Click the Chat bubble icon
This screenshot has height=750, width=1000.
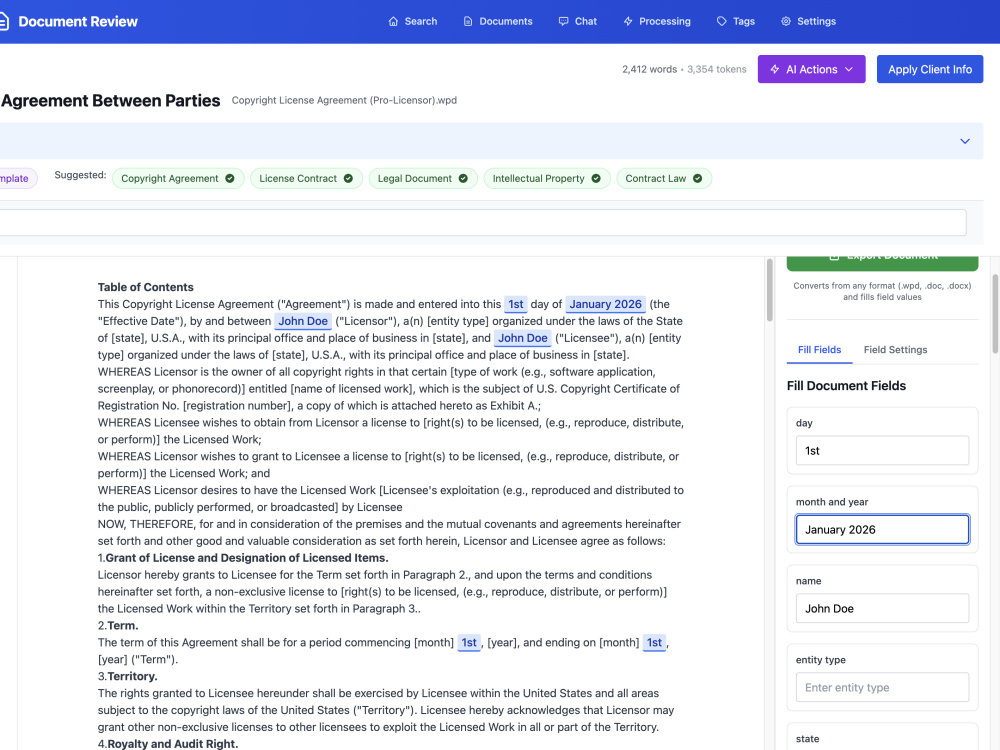click(x=563, y=22)
